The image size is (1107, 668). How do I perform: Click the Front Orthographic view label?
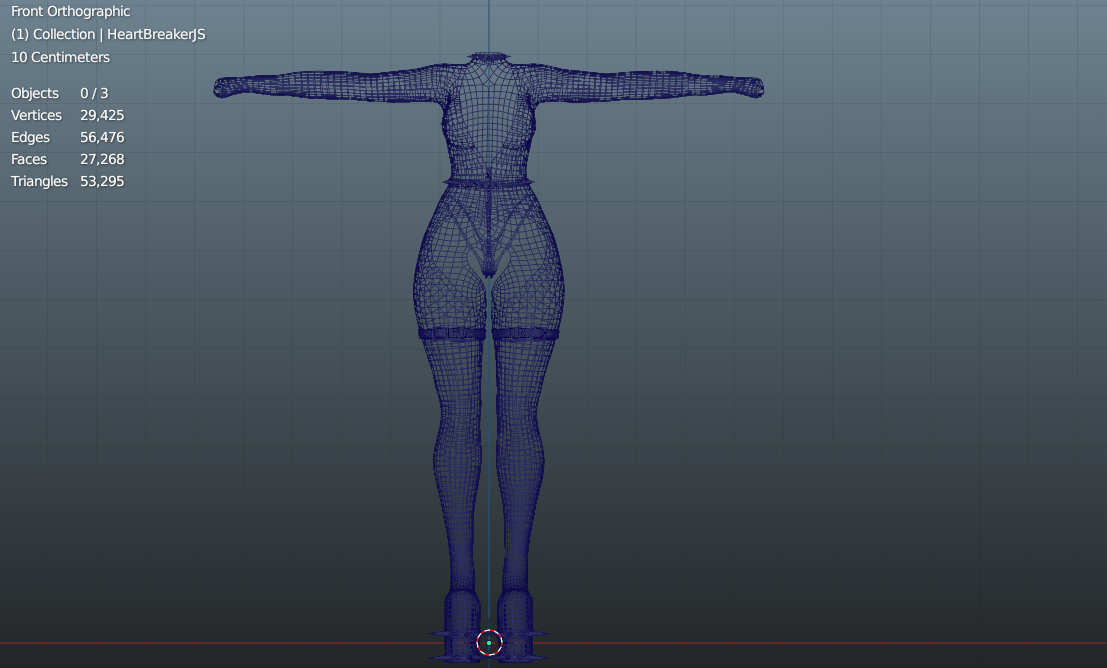pyautogui.click(x=70, y=11)
